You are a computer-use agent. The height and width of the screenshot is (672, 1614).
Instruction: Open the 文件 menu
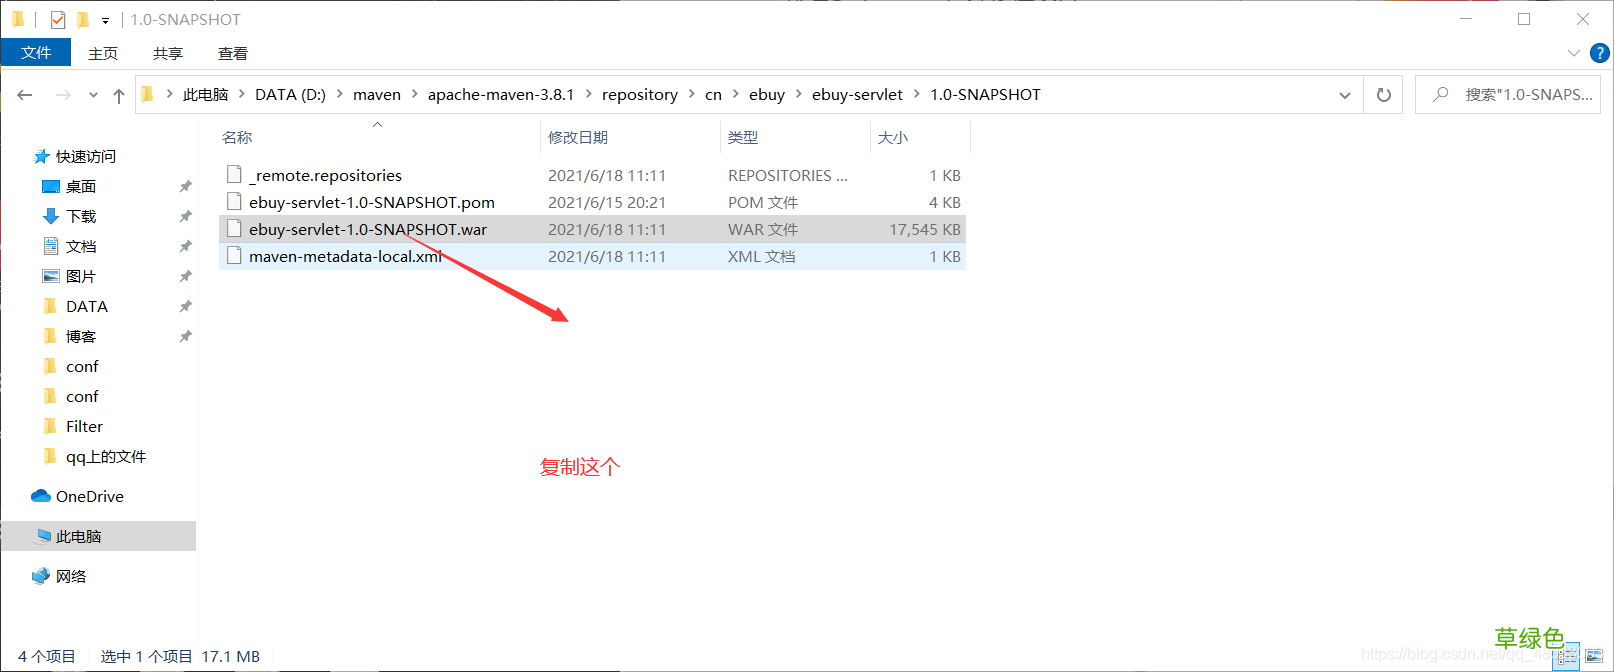(36, 53)
